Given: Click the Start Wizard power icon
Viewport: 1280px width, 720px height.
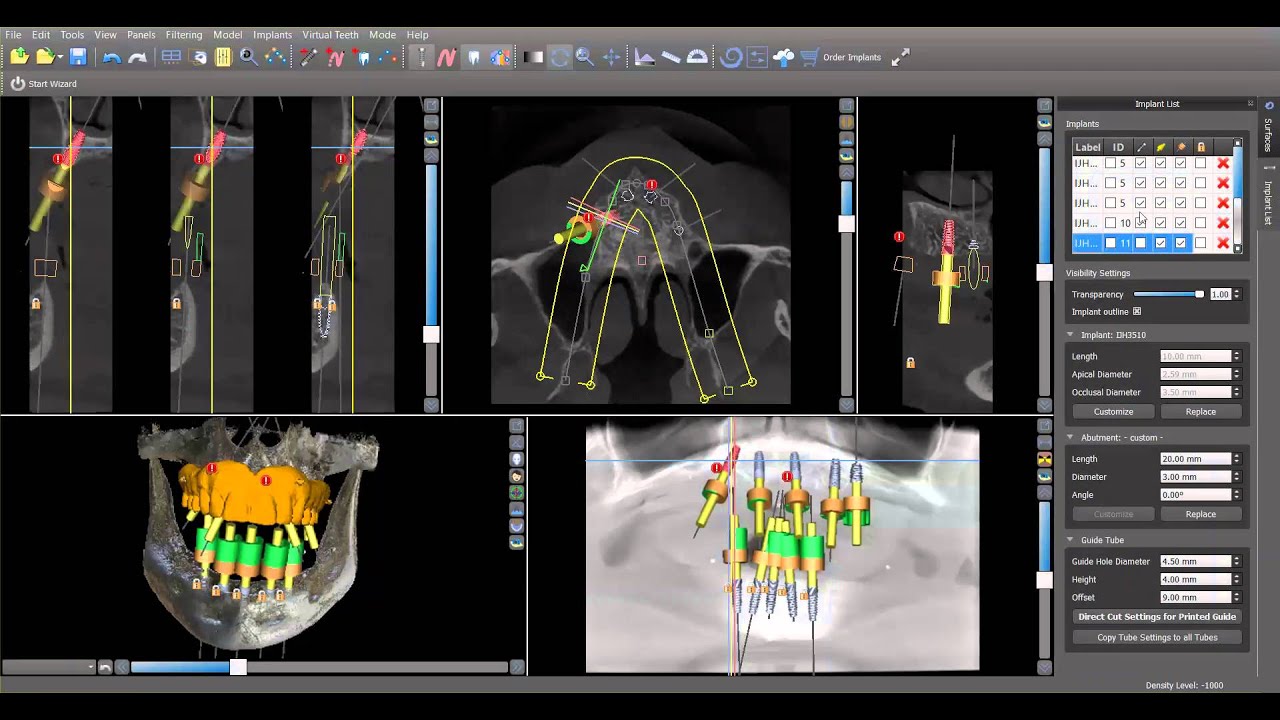Looking at the screenshot, I should (x=17, y=84).
